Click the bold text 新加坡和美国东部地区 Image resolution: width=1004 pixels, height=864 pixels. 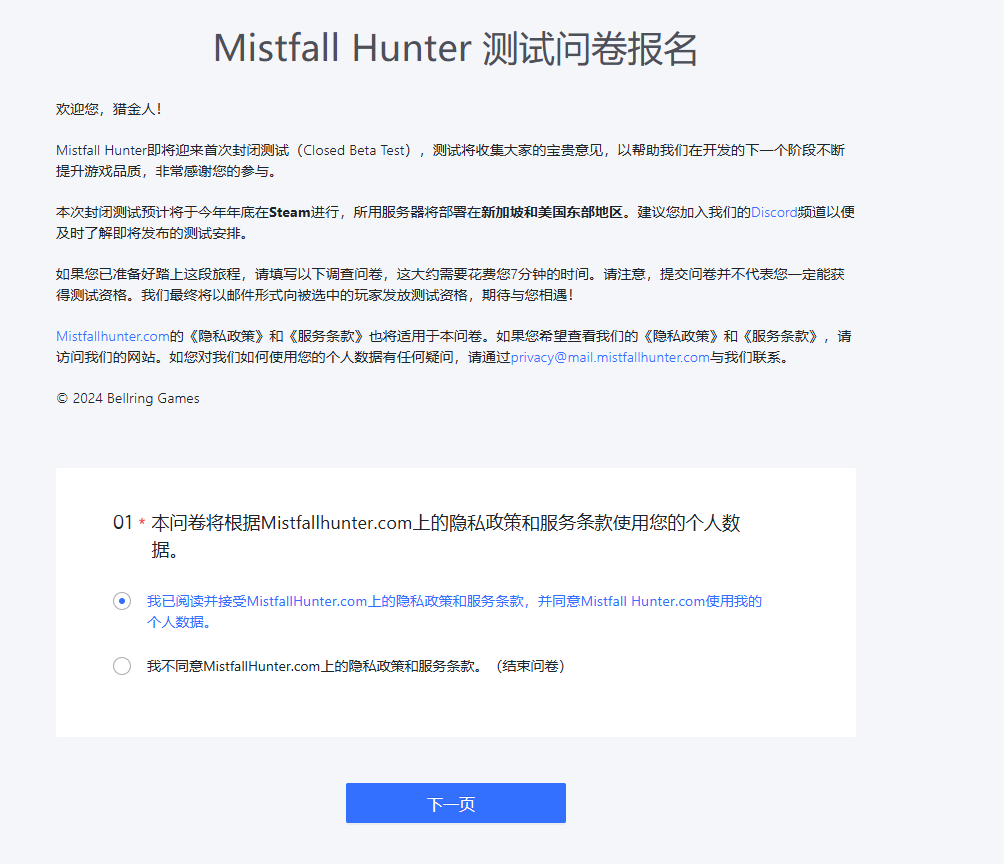tap(551, 212)
